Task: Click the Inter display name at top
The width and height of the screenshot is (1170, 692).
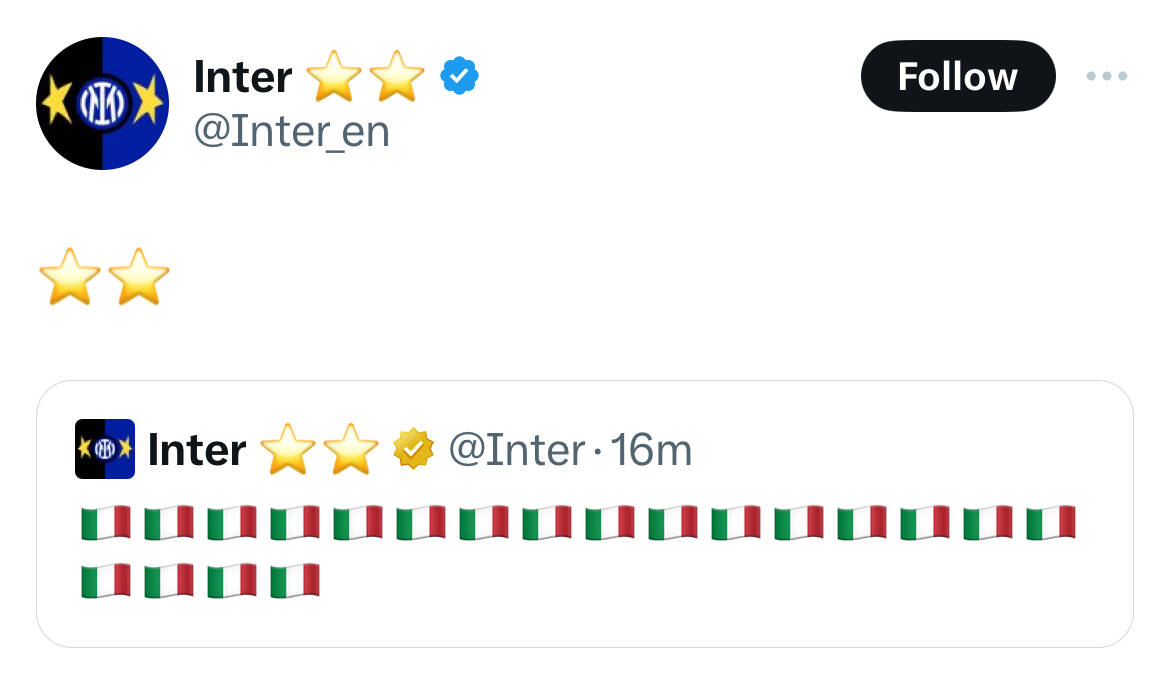Action: tap(243, 77)
